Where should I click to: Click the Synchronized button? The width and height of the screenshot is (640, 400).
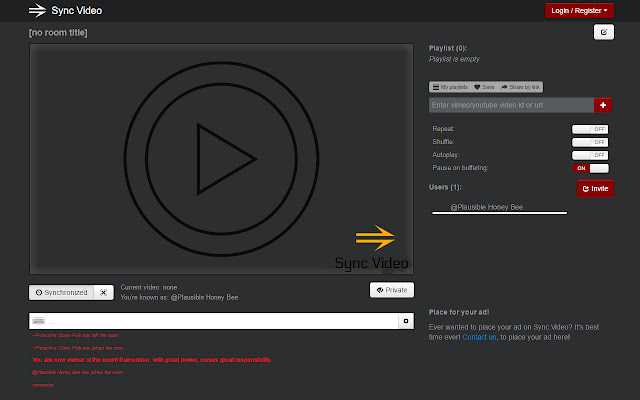pos(61,293)
